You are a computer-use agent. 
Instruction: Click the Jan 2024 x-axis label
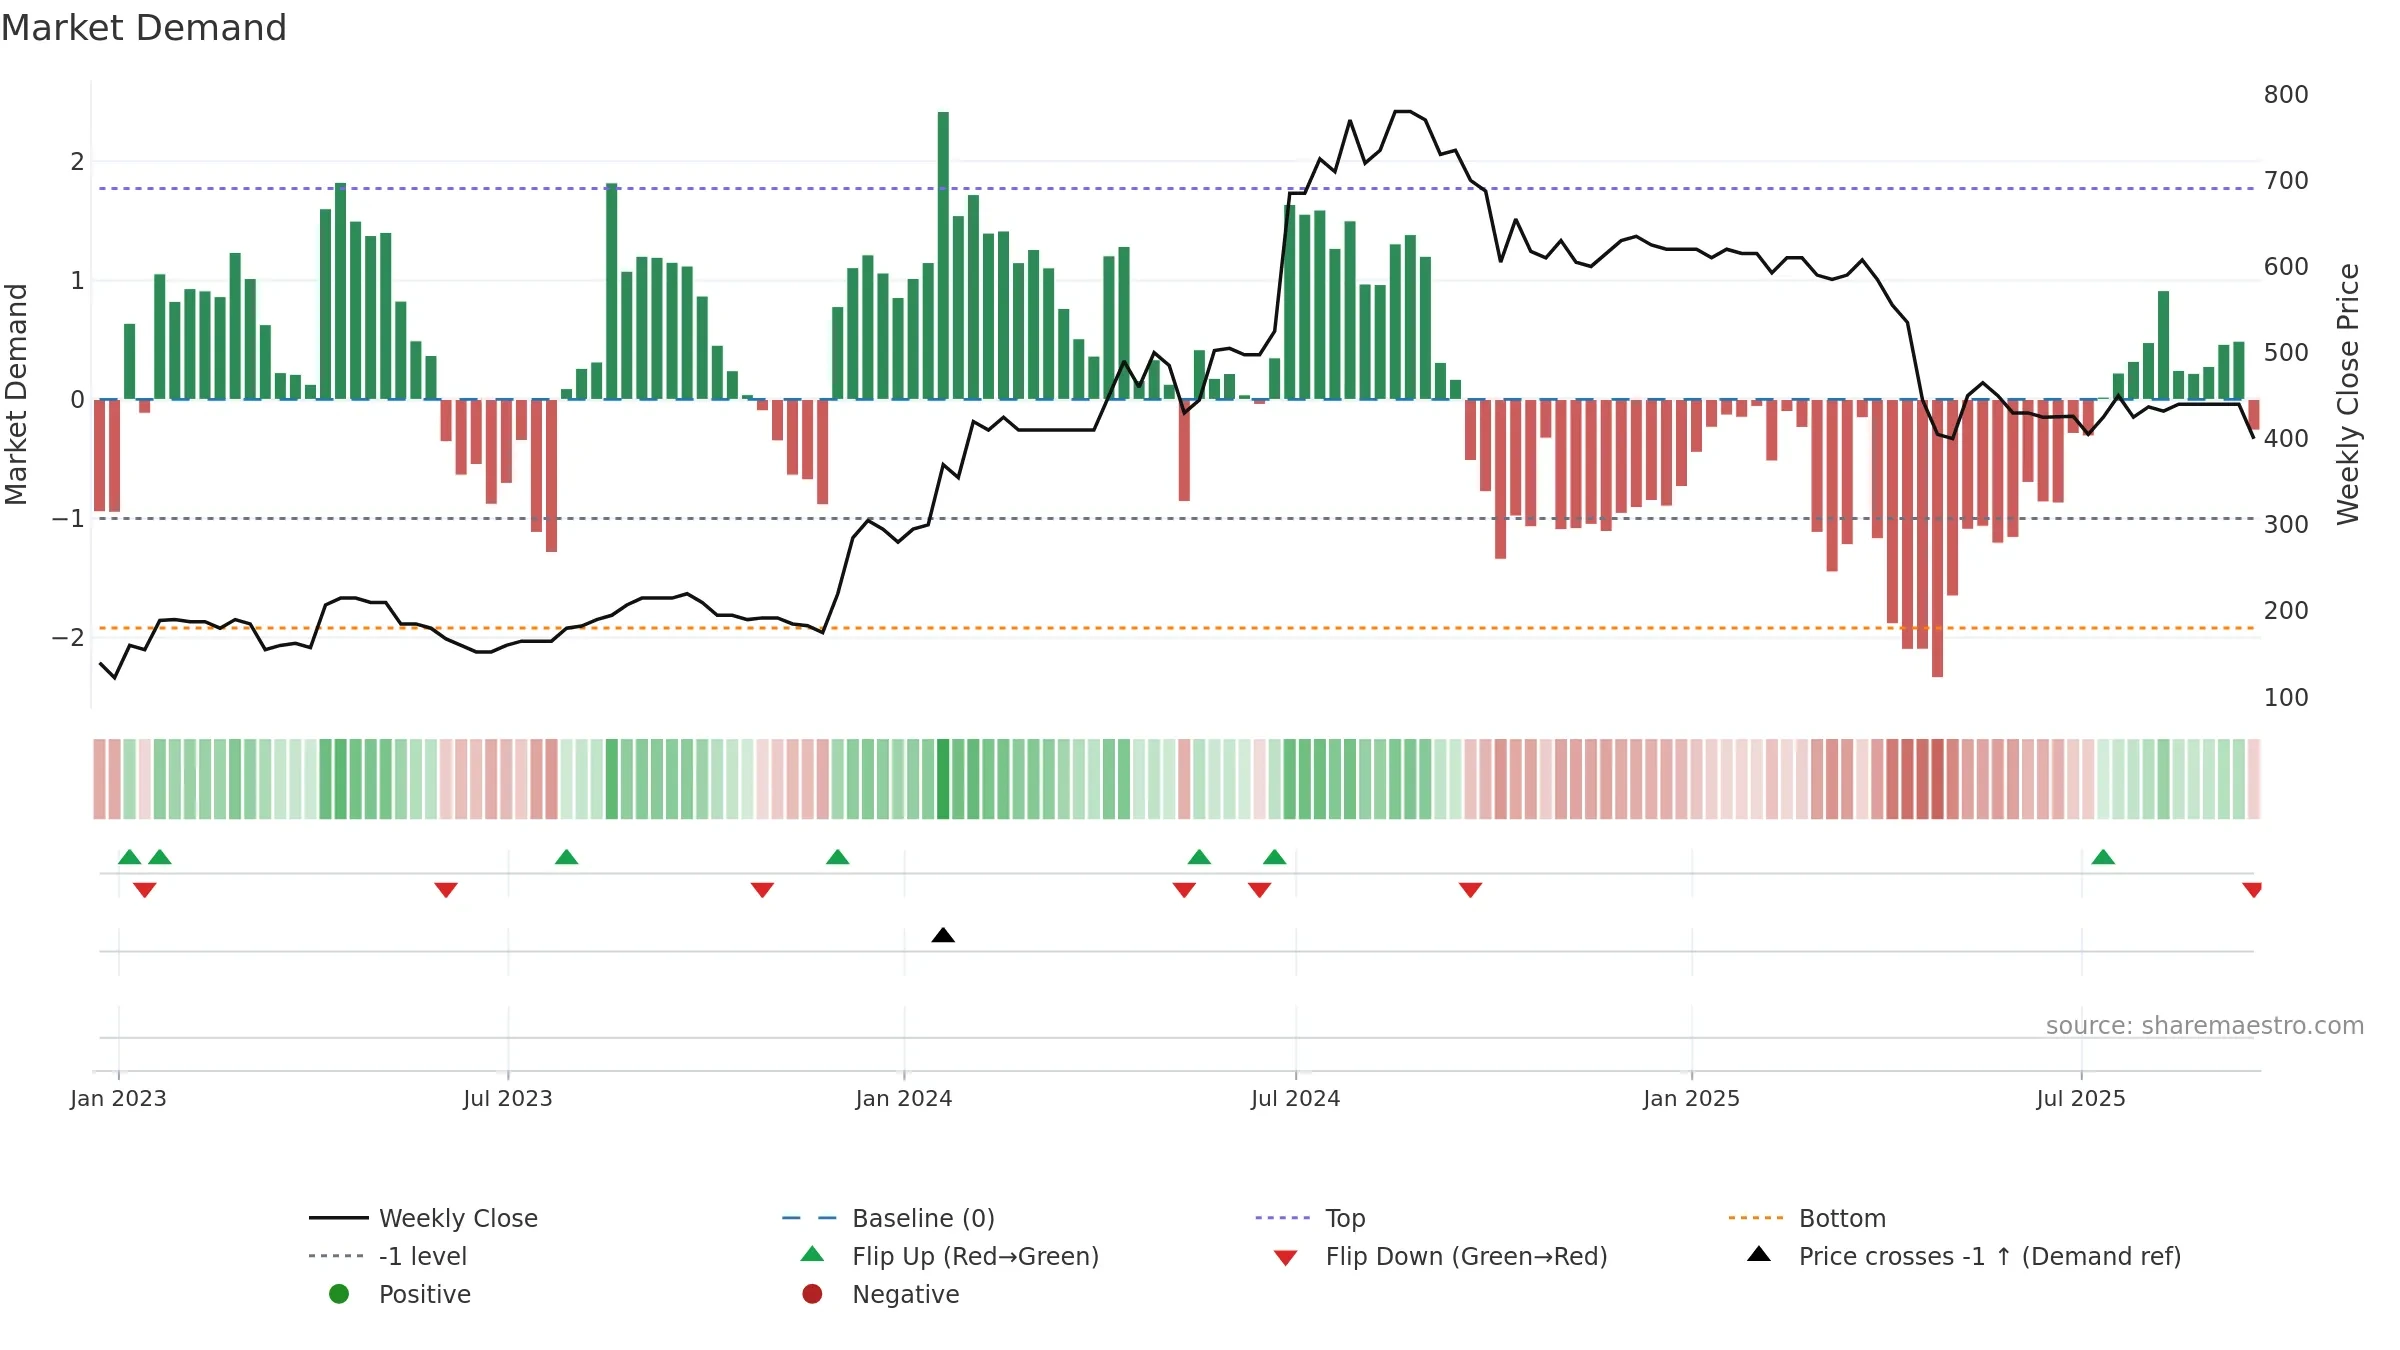[x=904, y=1098]
